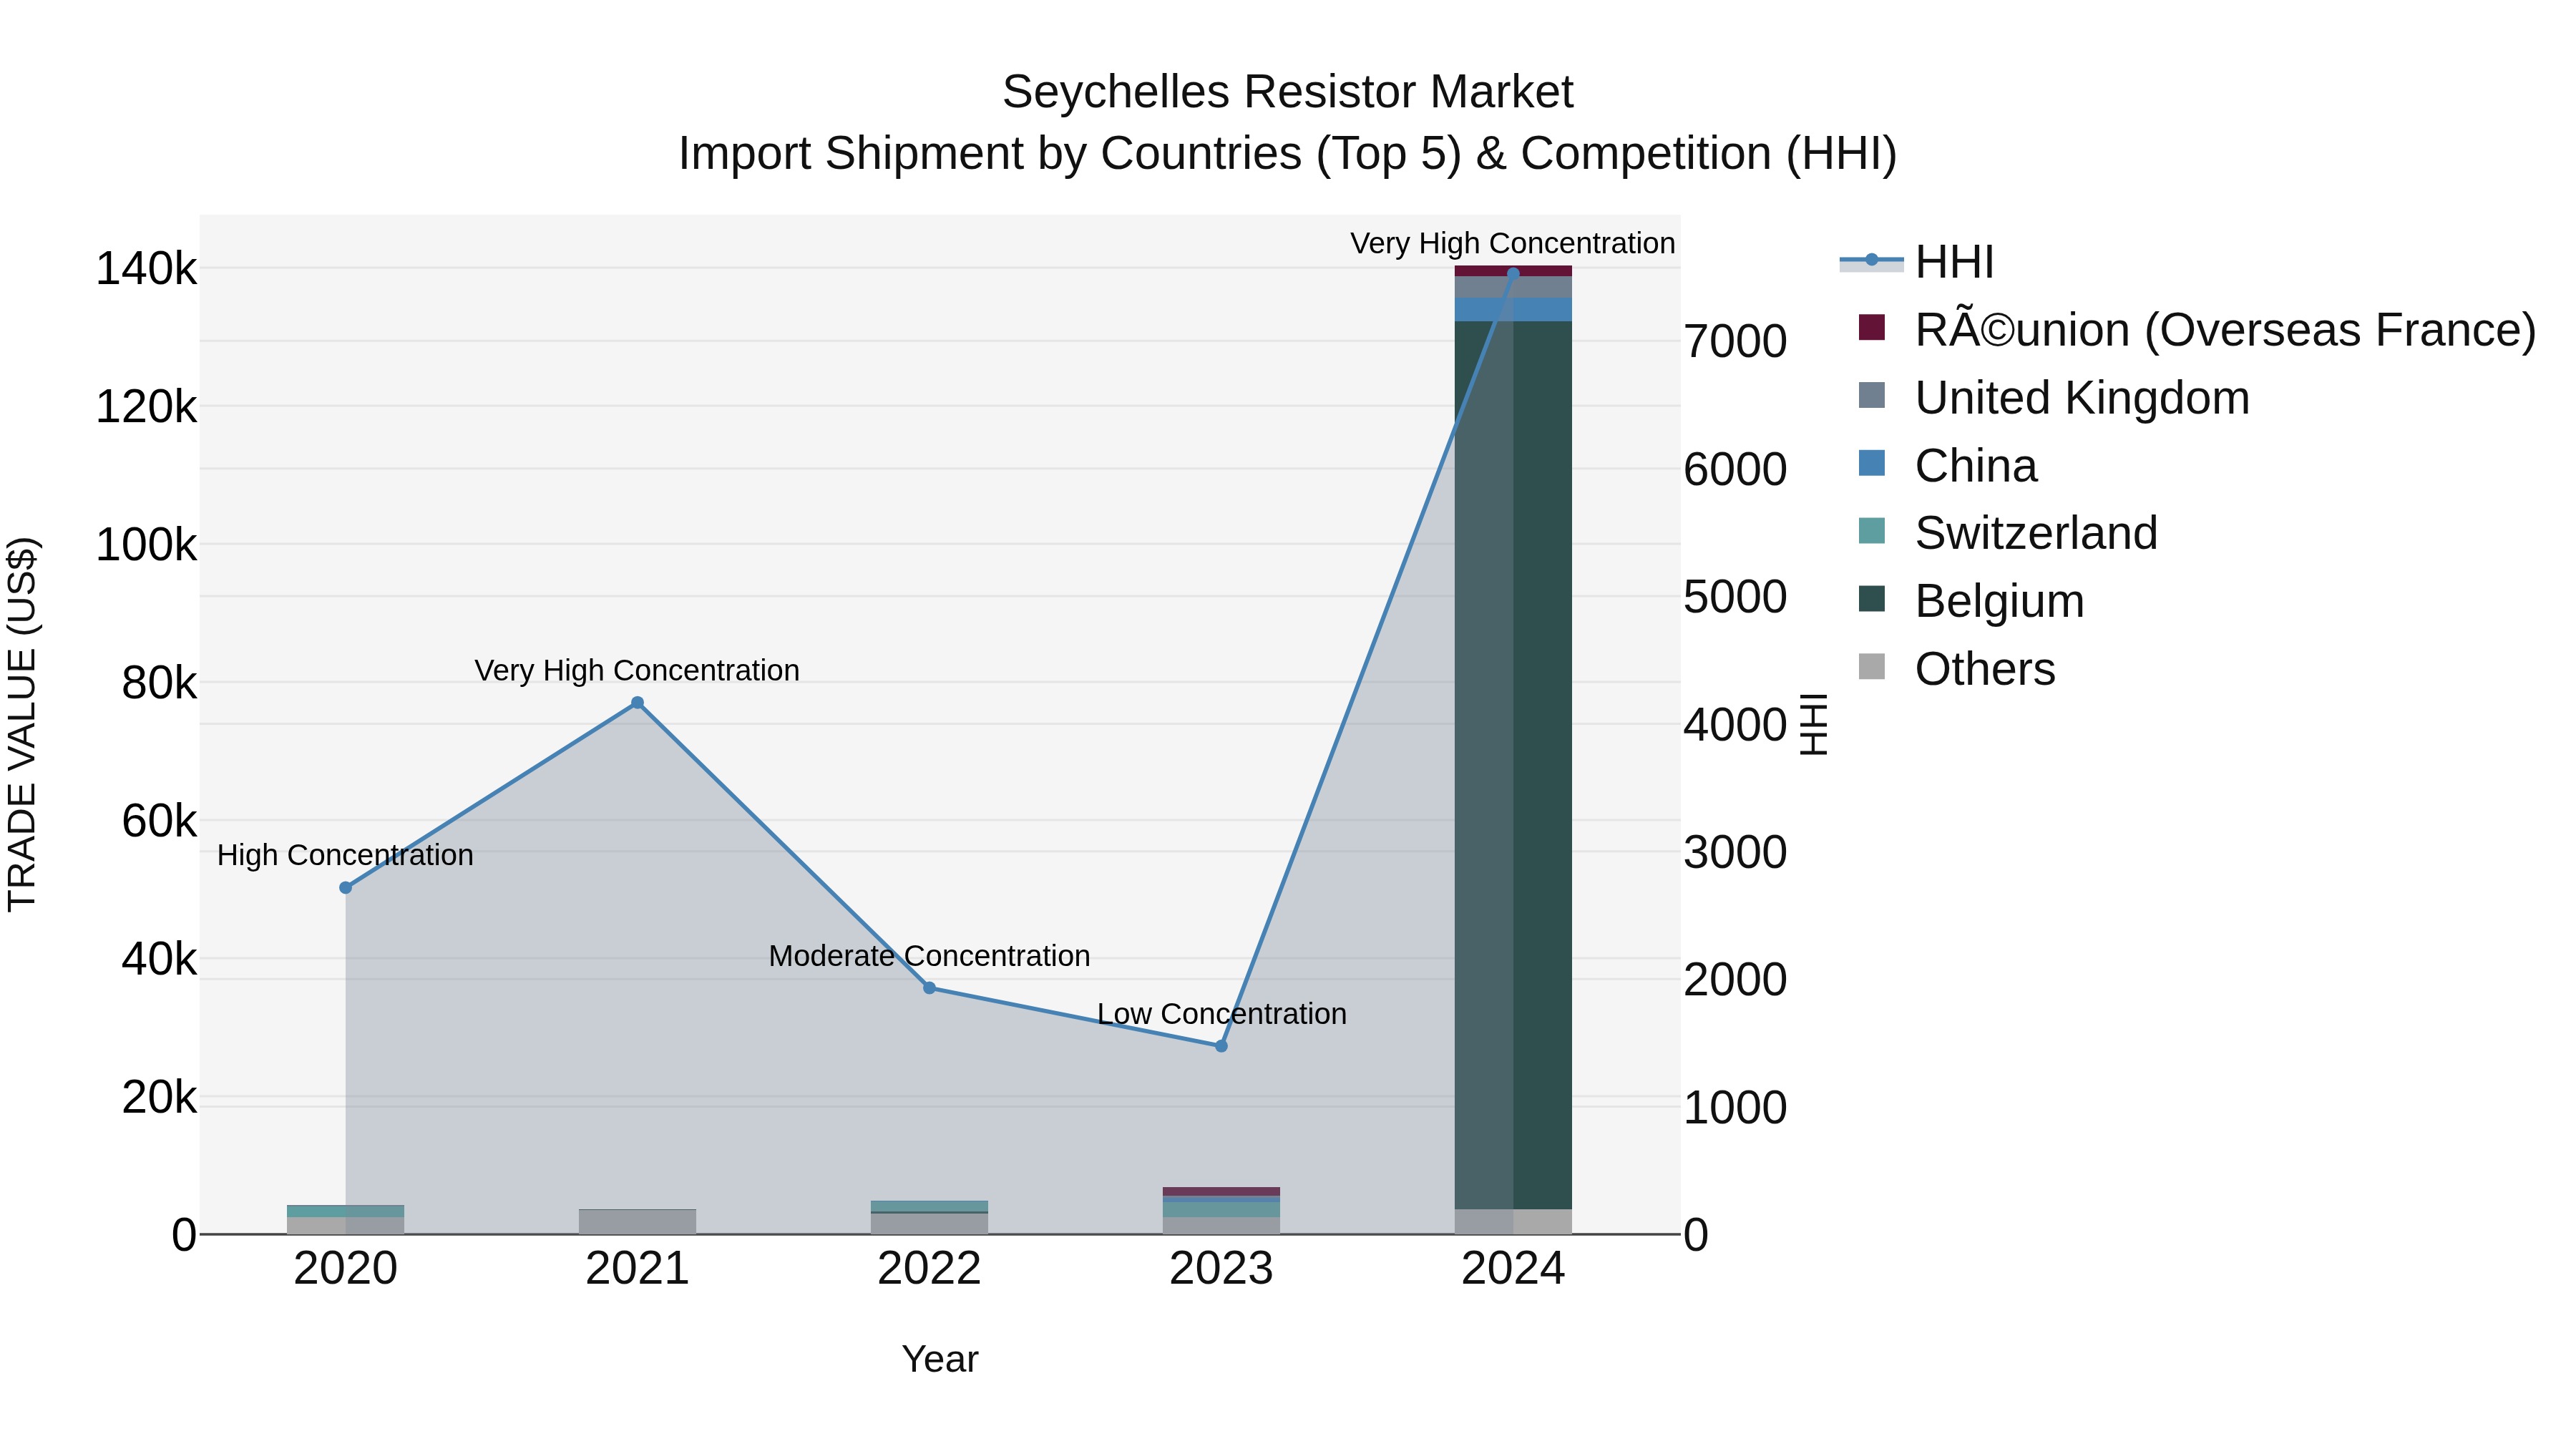2576x1449 pixels.
Task: Click the United Kingdom bar segment in 2024
Action: click(1513, 288)
